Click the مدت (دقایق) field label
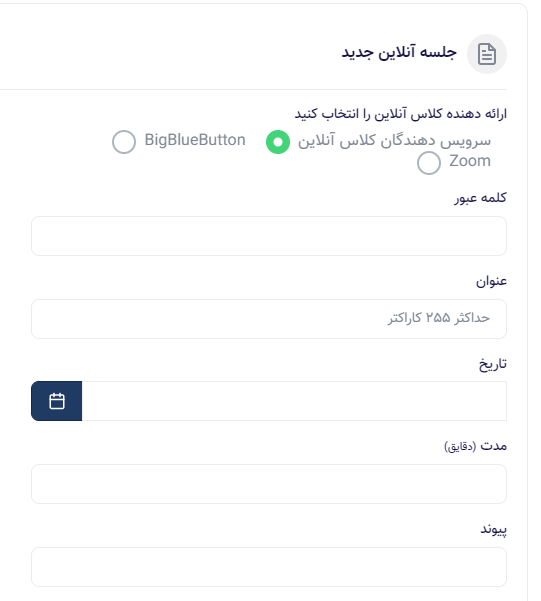Screen dimensions: 541x601 pos(475,446)
